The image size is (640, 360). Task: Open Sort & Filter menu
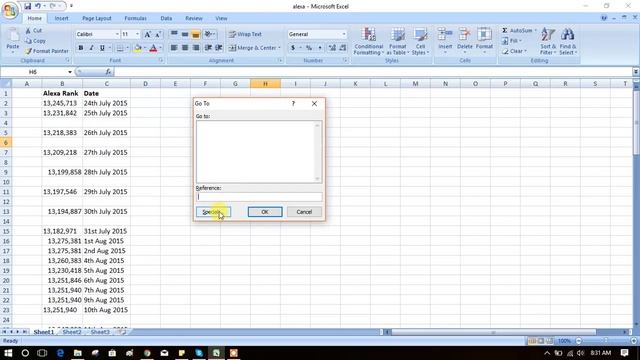pos(547,41)
